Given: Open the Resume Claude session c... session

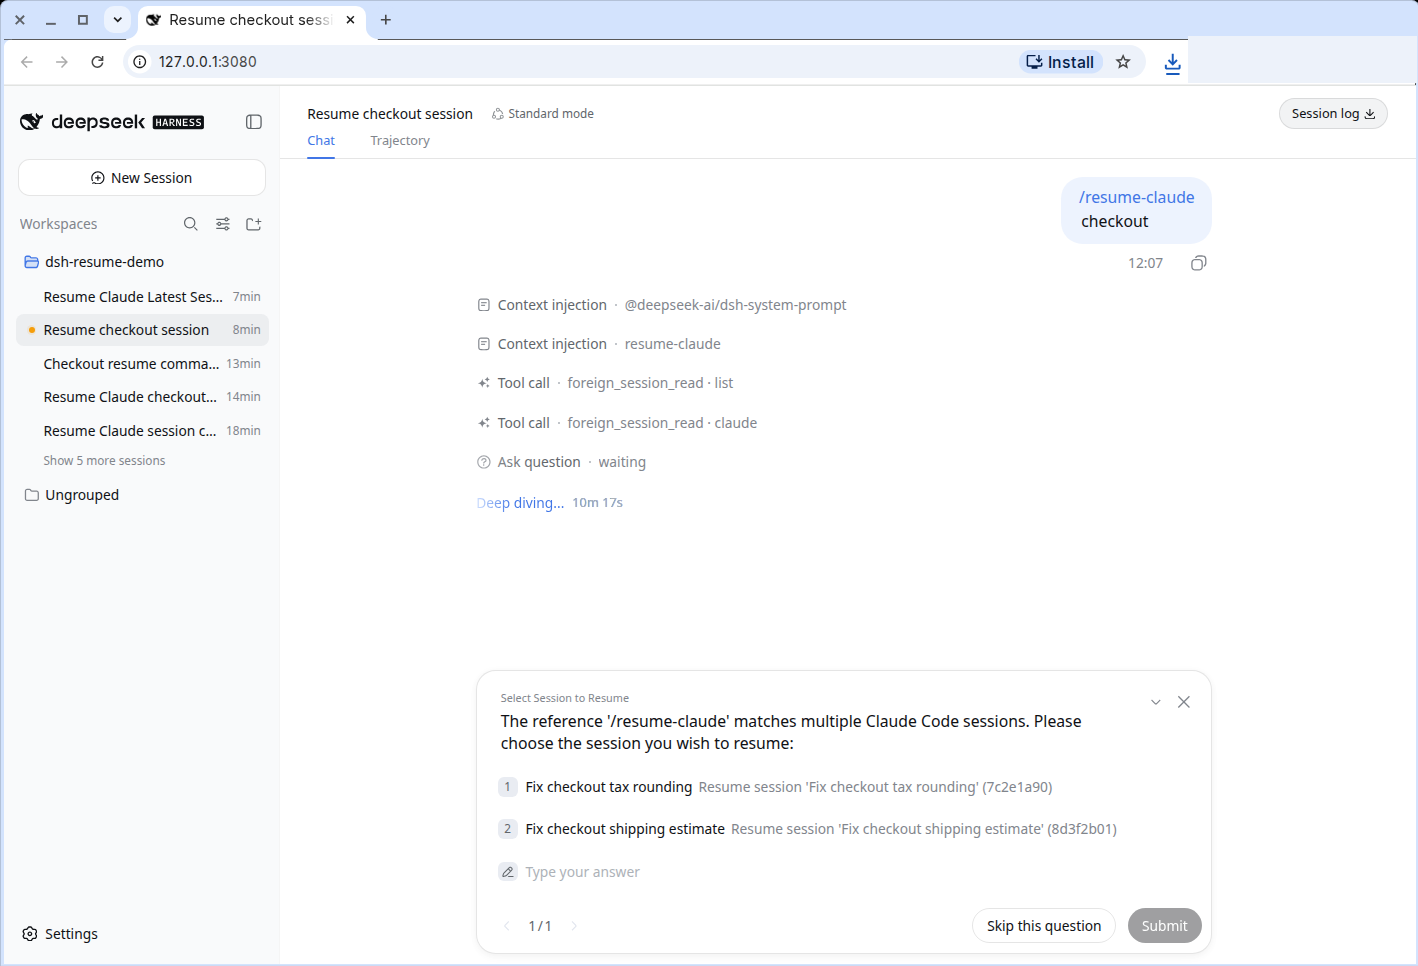Looking at the screenshot, I should [143, 431].
